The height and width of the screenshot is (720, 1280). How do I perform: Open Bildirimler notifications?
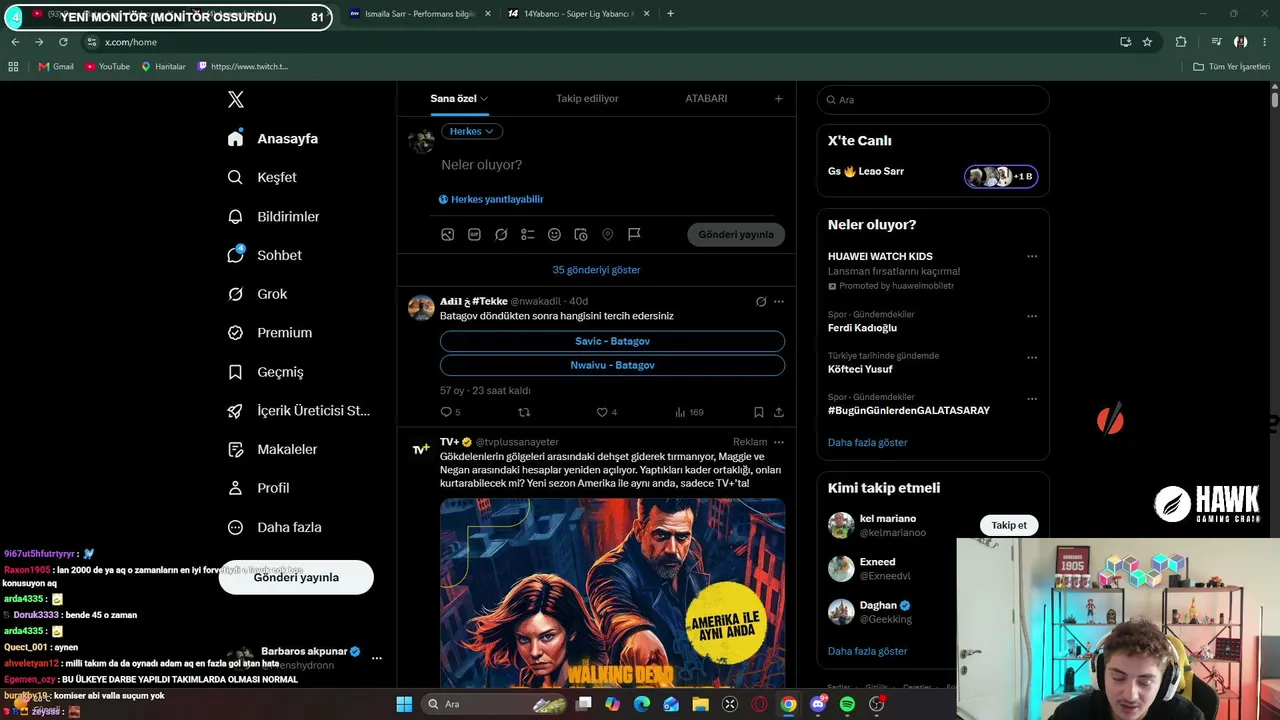click(273, 216)
